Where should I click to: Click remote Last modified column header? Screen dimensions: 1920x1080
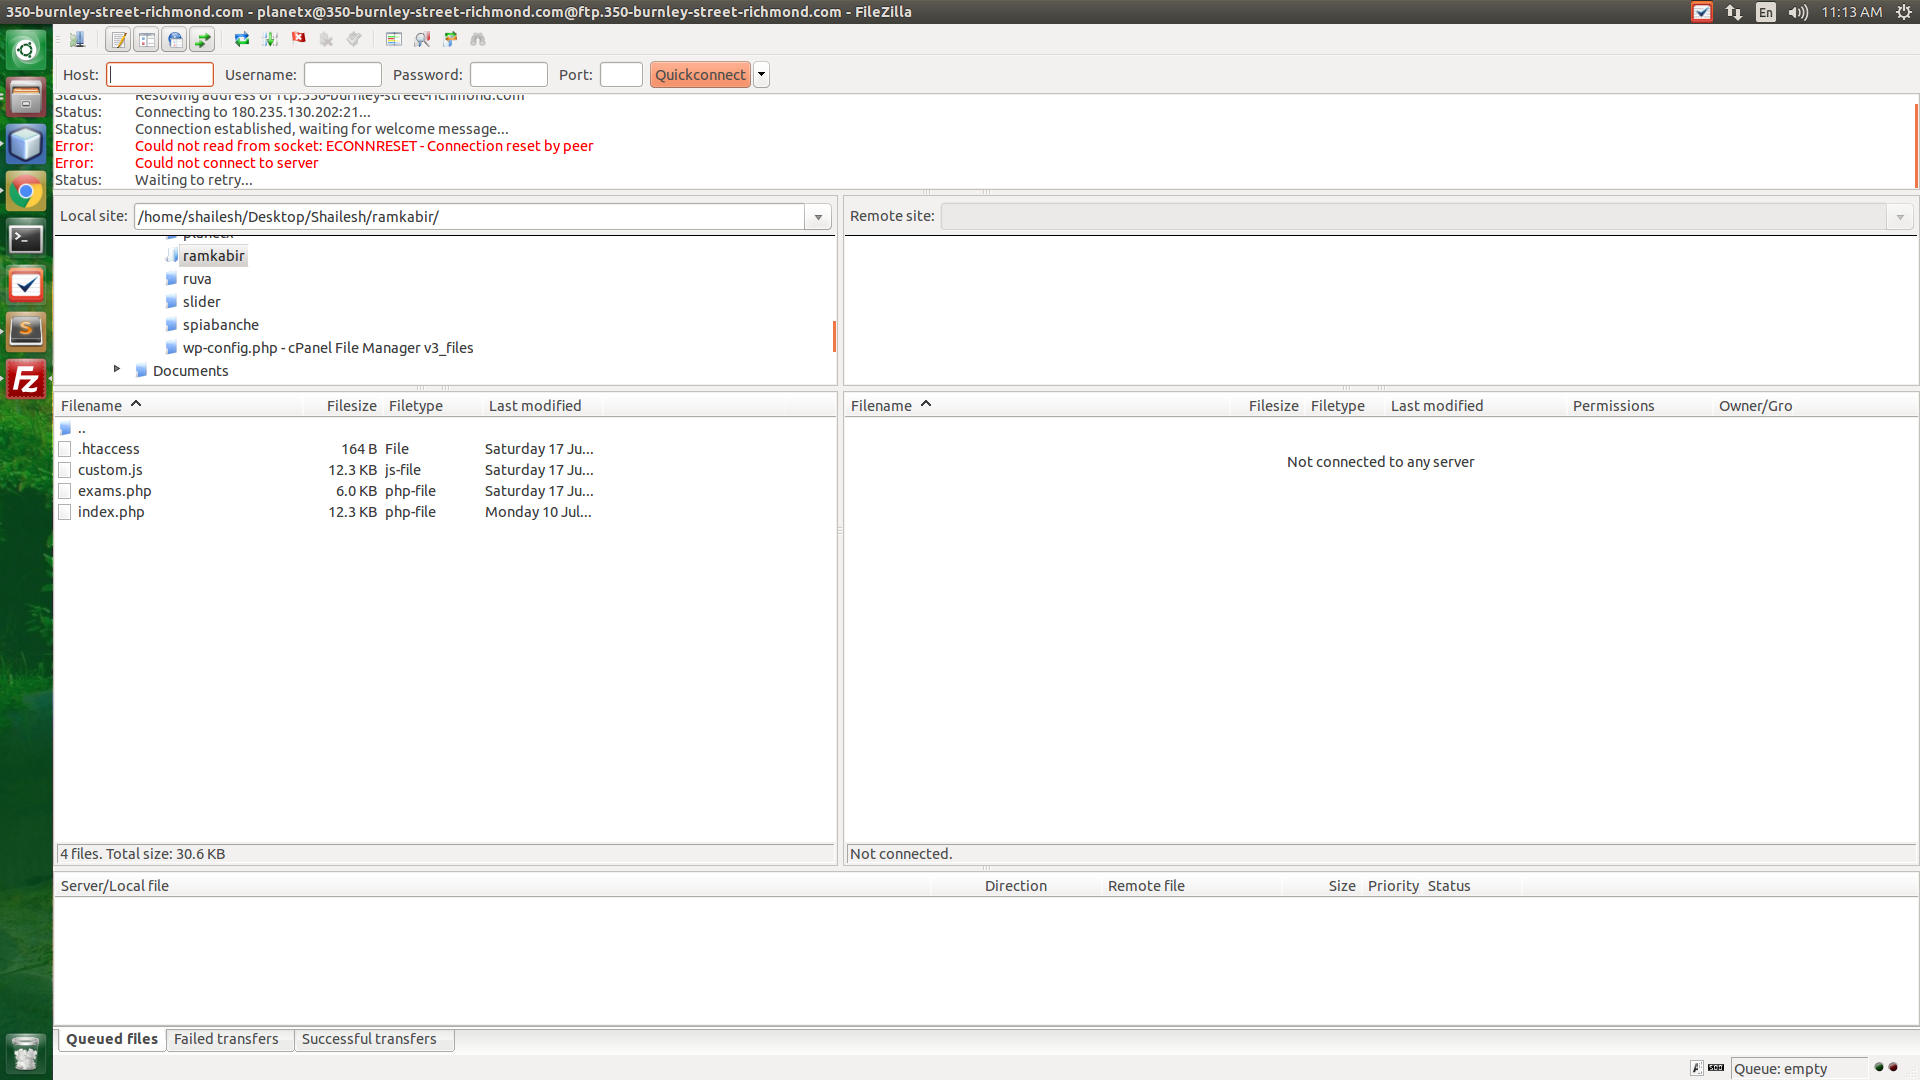1475,405
